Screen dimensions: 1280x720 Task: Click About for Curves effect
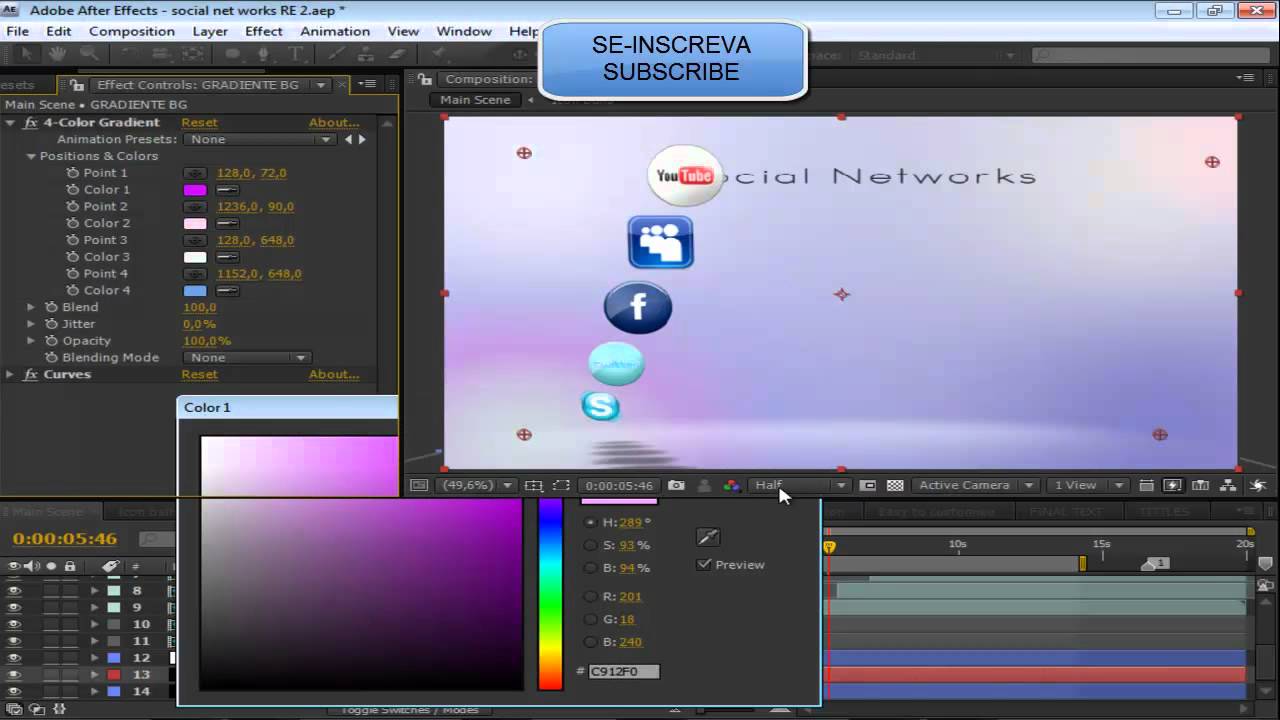(x=333, y=374)
